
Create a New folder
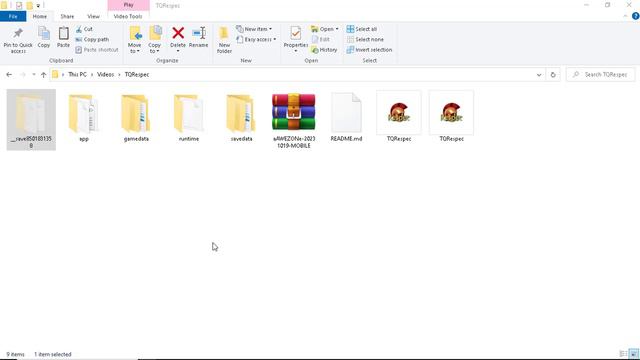click(x=224, y=40)
